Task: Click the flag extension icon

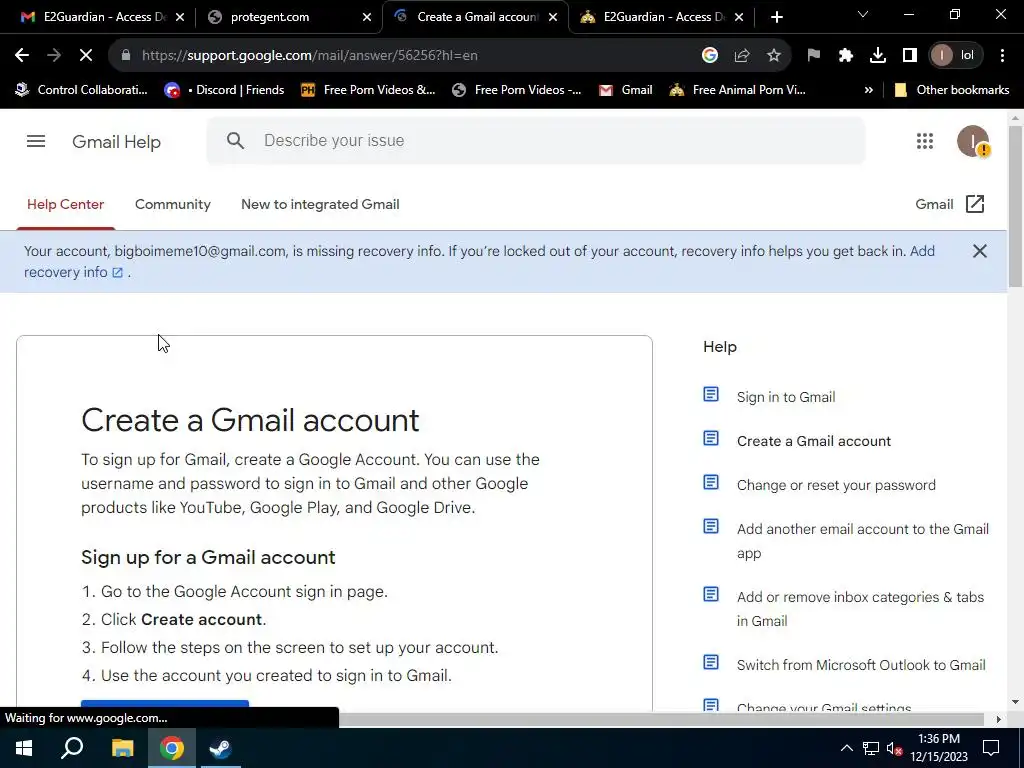Action: [814, 56]
